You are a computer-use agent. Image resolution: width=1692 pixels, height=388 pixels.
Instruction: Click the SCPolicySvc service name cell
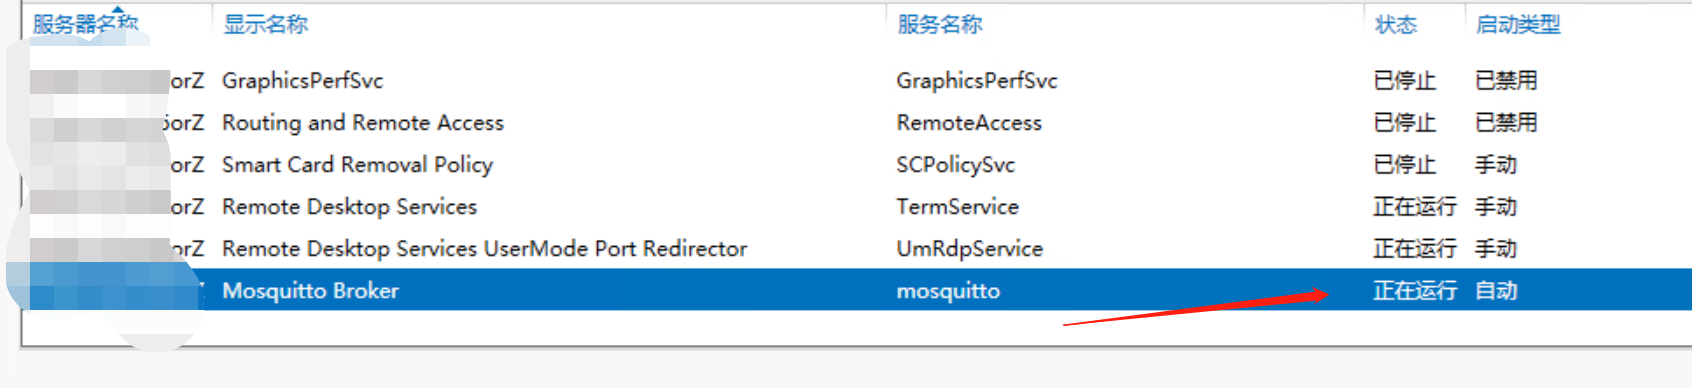point(955,165)
